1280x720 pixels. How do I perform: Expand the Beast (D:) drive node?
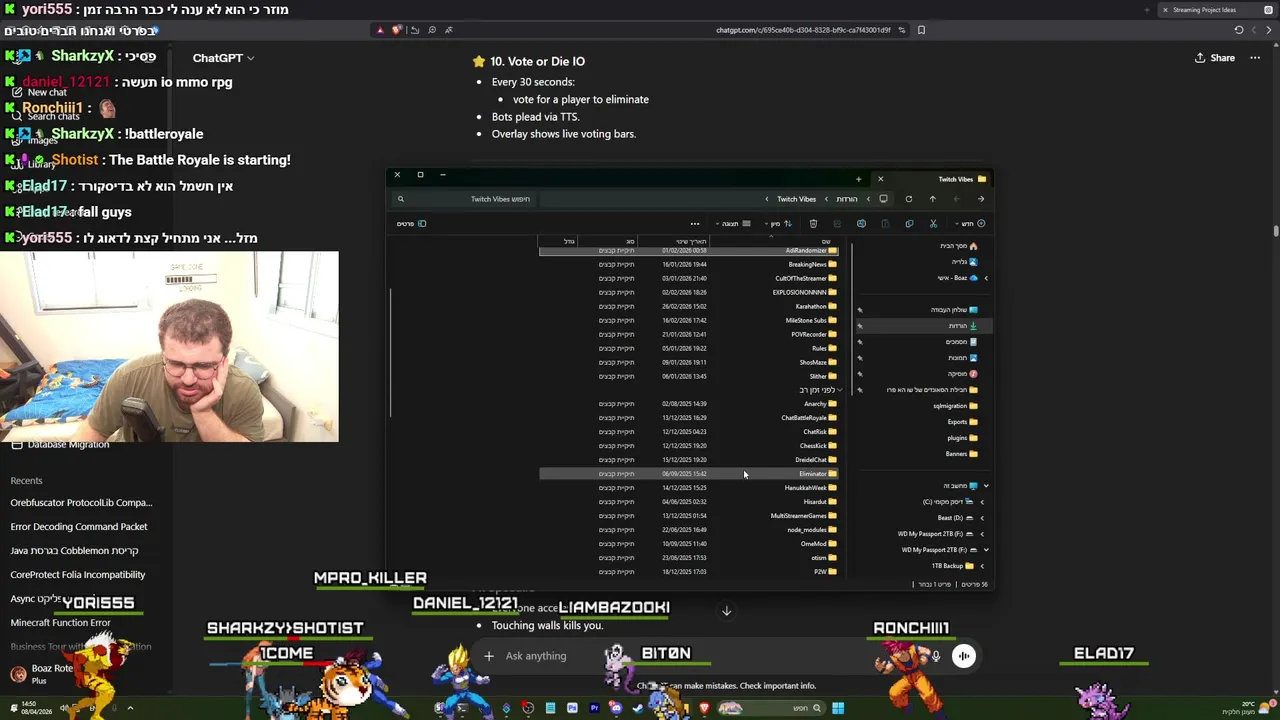[x=982, y=518]
